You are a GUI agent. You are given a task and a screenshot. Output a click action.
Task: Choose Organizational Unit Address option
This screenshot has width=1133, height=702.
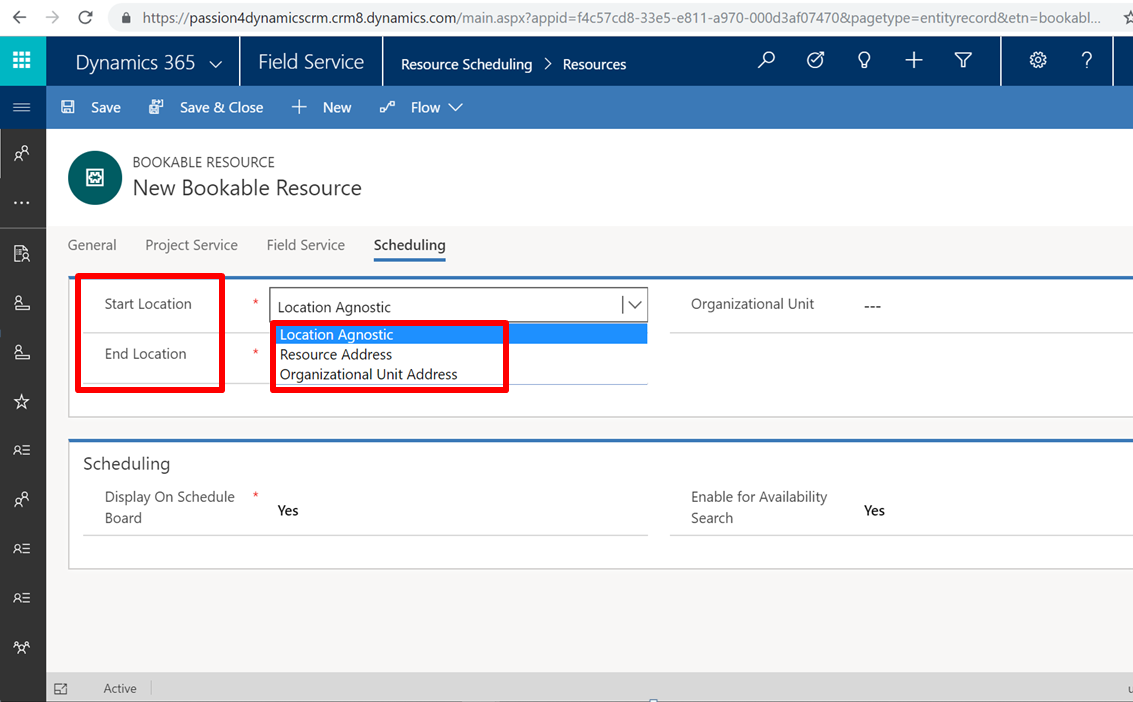click(x=368, y=374)
